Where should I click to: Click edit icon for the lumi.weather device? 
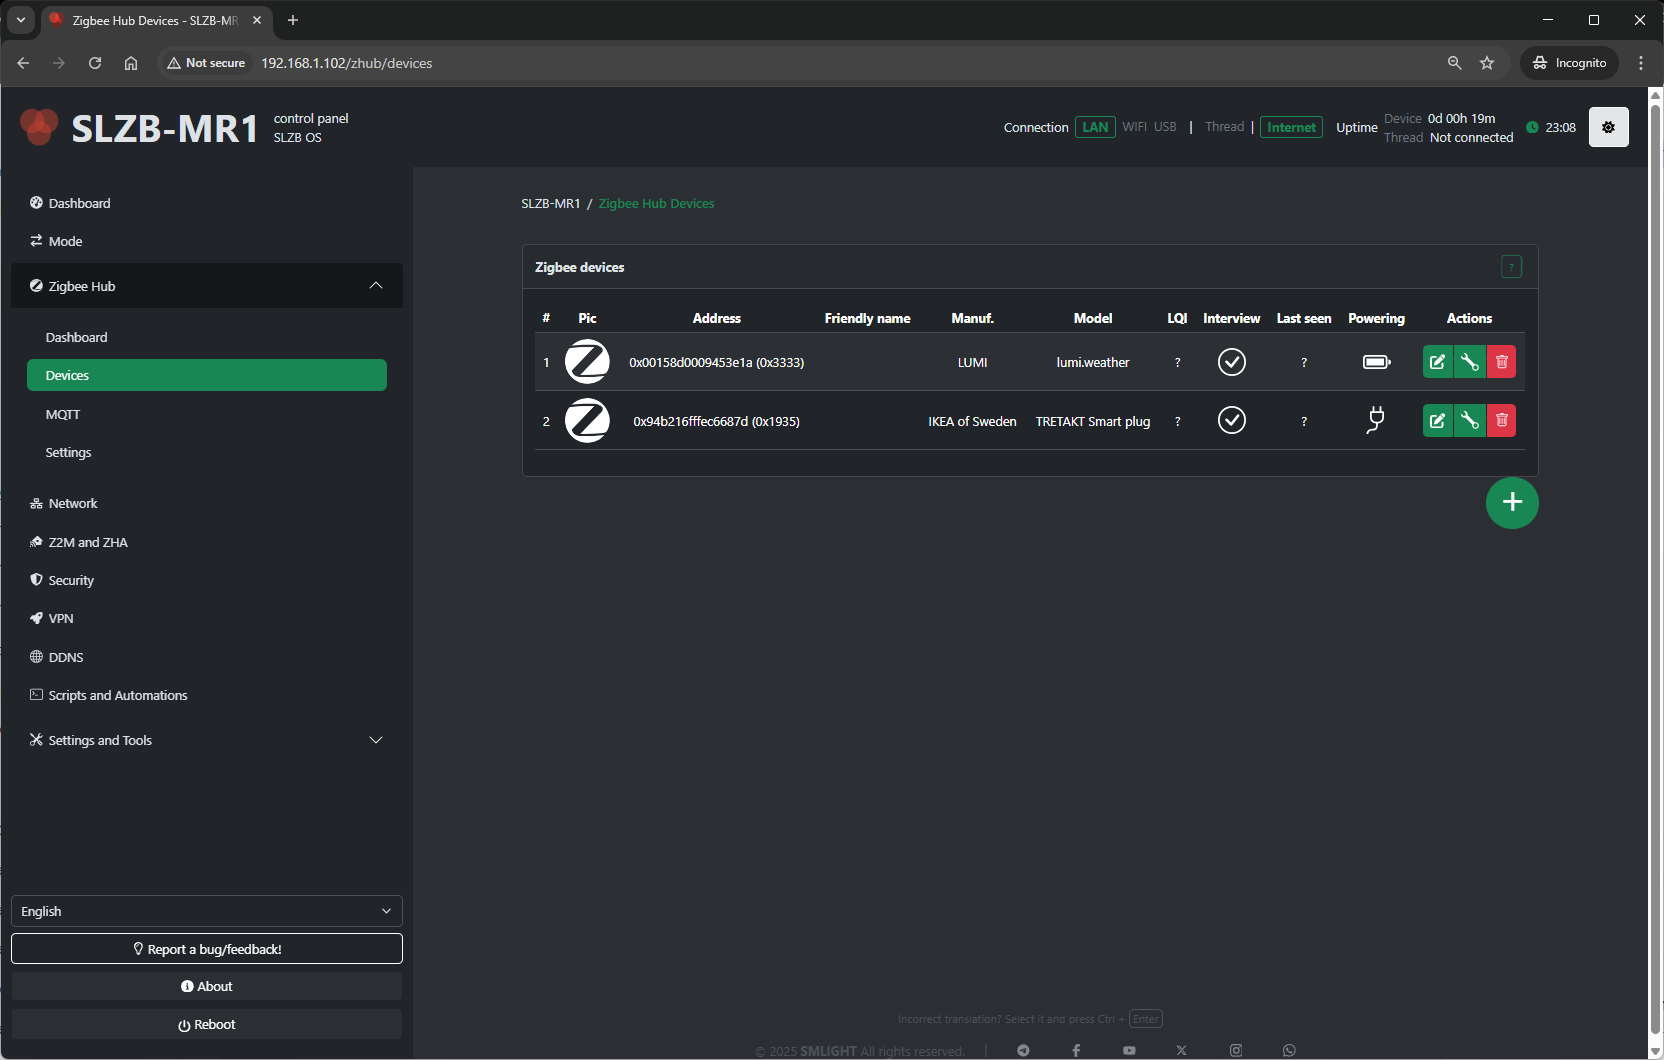click(1437, 362)
